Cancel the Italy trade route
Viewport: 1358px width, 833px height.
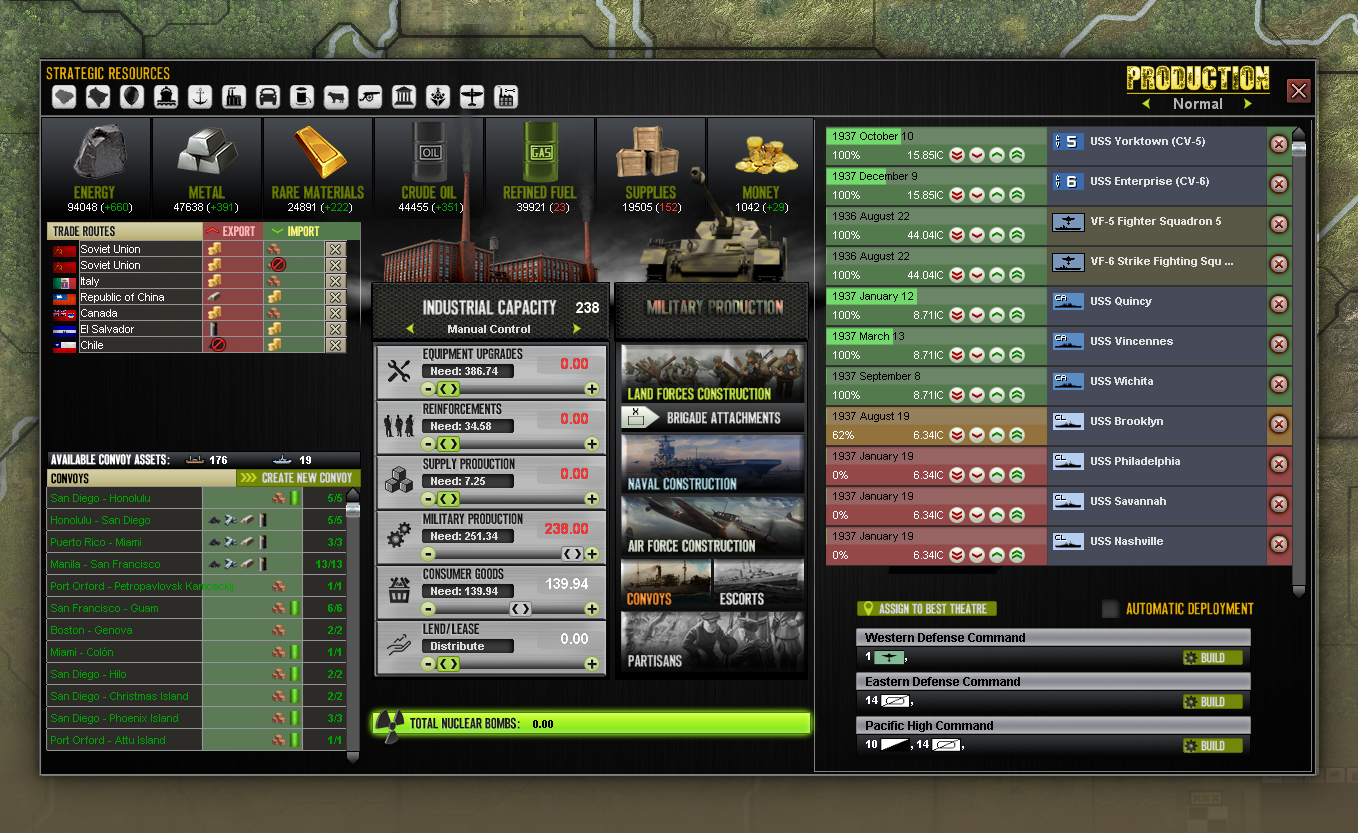pyautogui.click(x=336, y=281)
